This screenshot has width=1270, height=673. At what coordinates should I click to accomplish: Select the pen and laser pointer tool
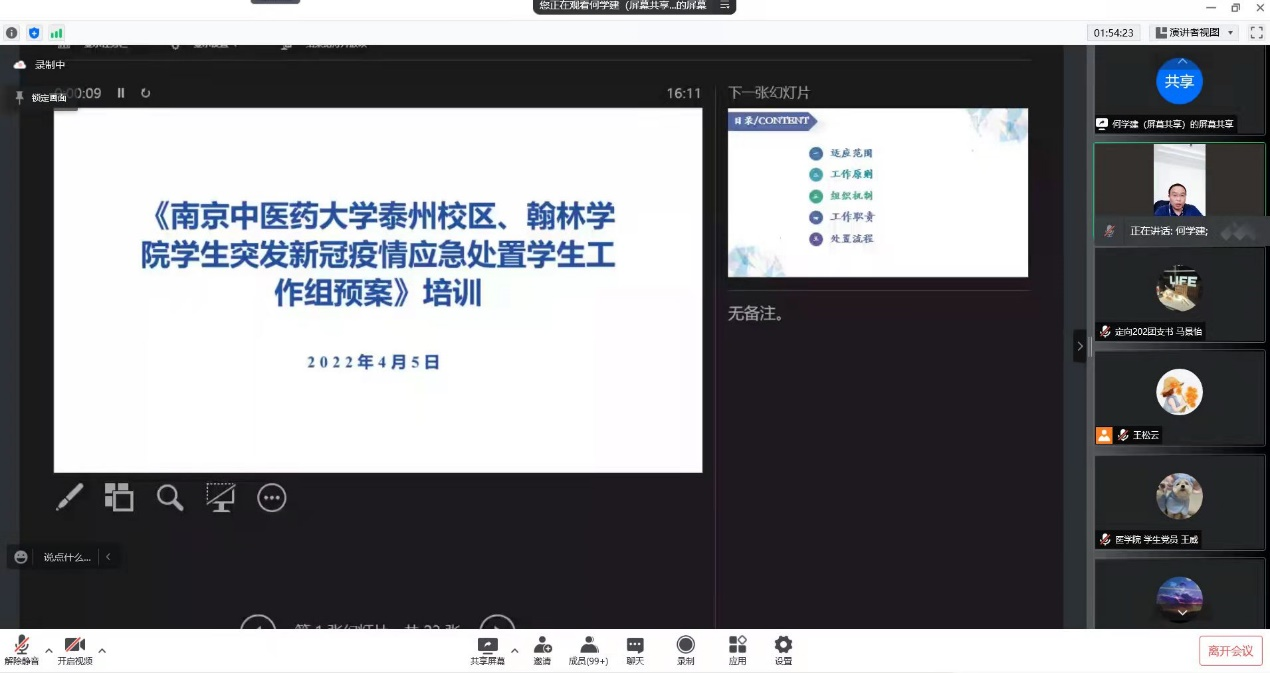[69, 497]
